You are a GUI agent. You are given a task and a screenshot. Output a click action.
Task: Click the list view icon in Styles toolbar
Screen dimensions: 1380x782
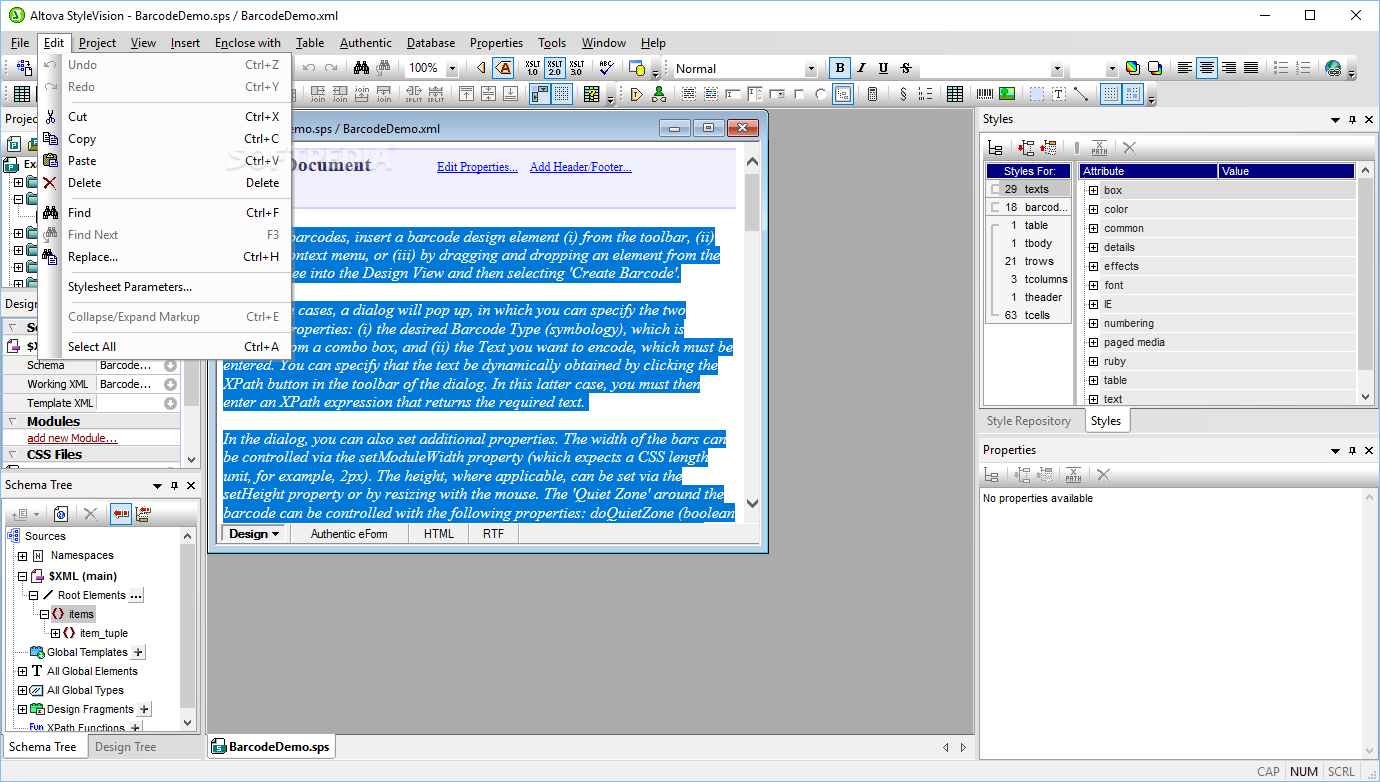pos(995,148)
